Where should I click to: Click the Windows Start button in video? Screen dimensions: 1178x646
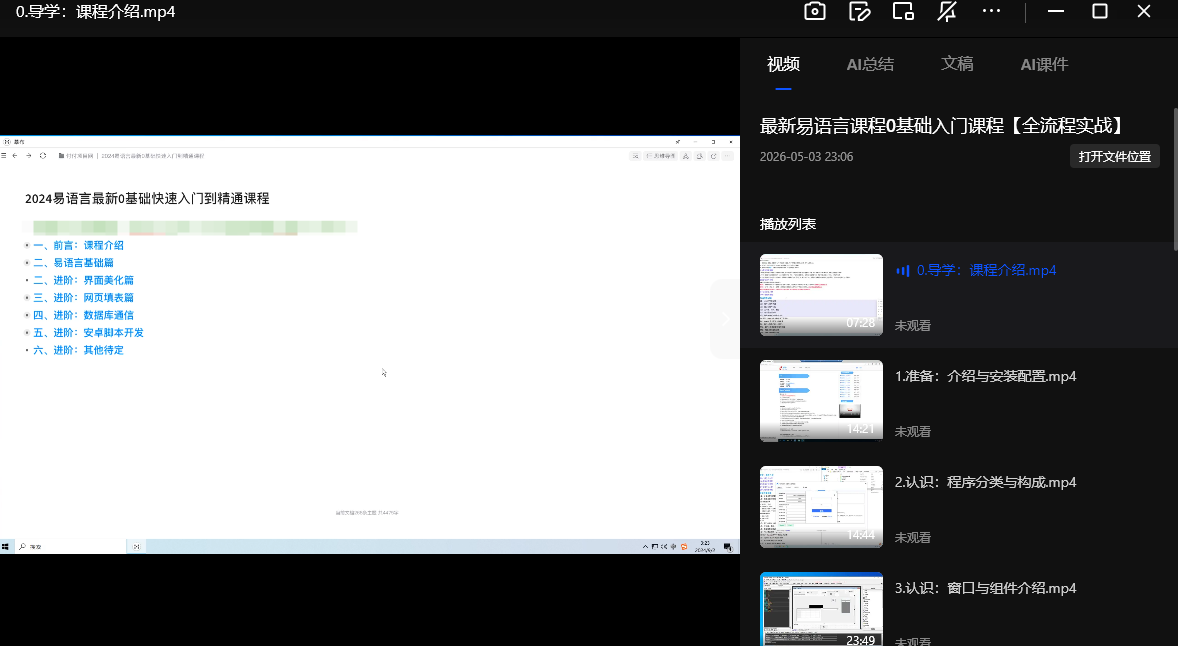[5, 547]
